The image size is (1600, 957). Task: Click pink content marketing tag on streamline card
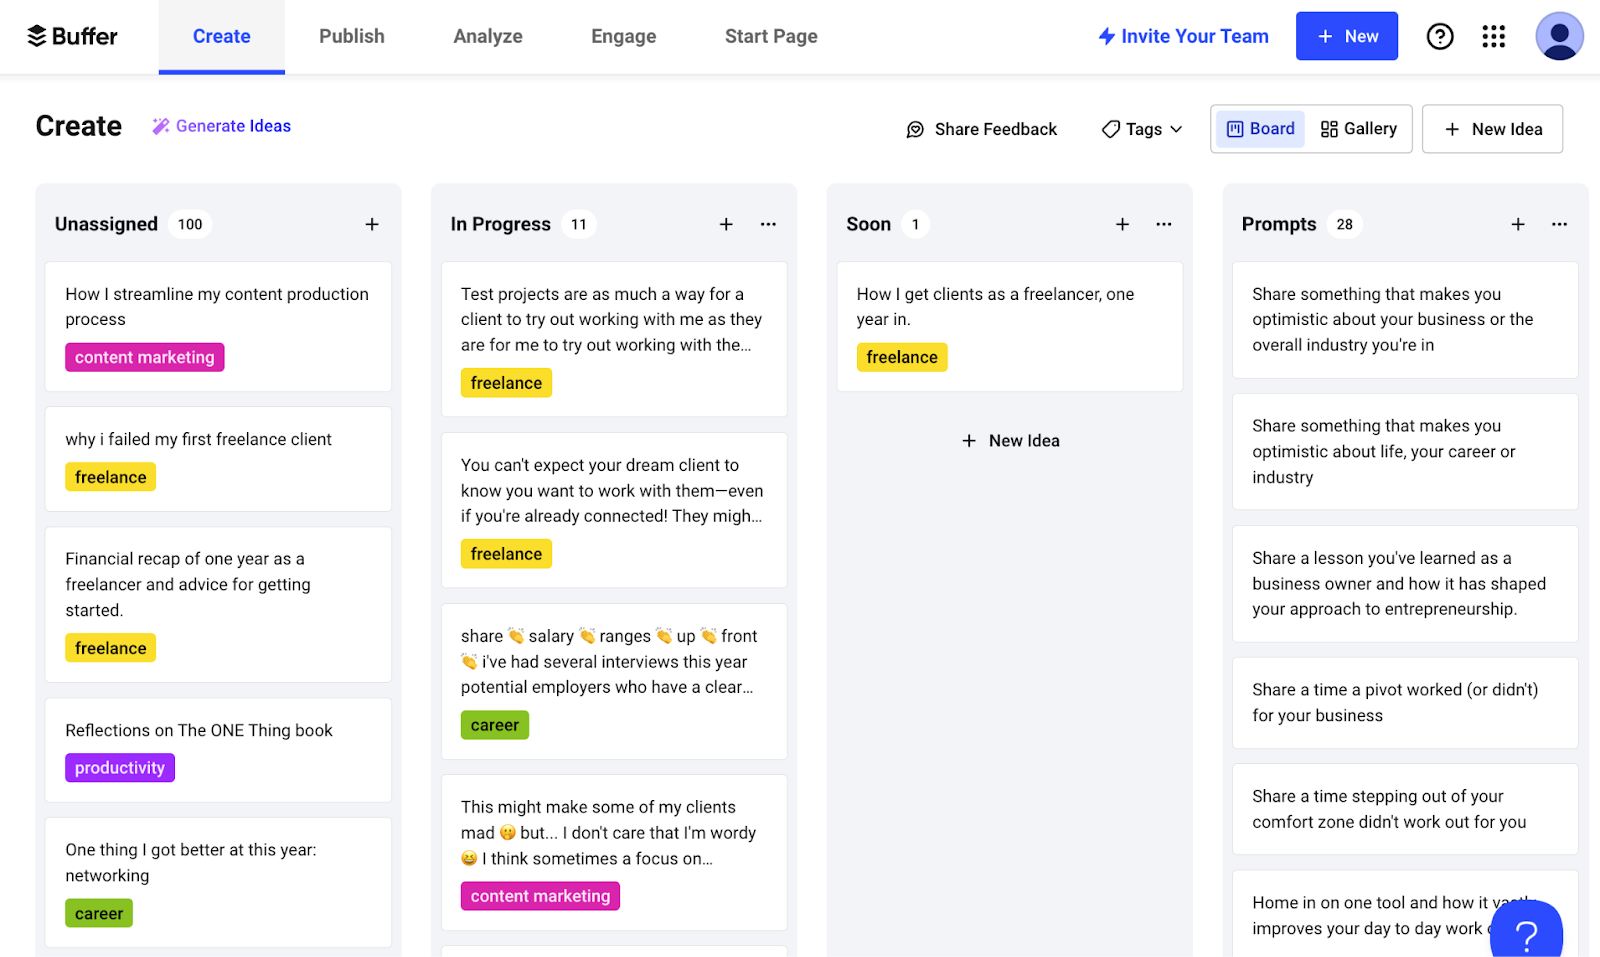(x=145, y=357)
